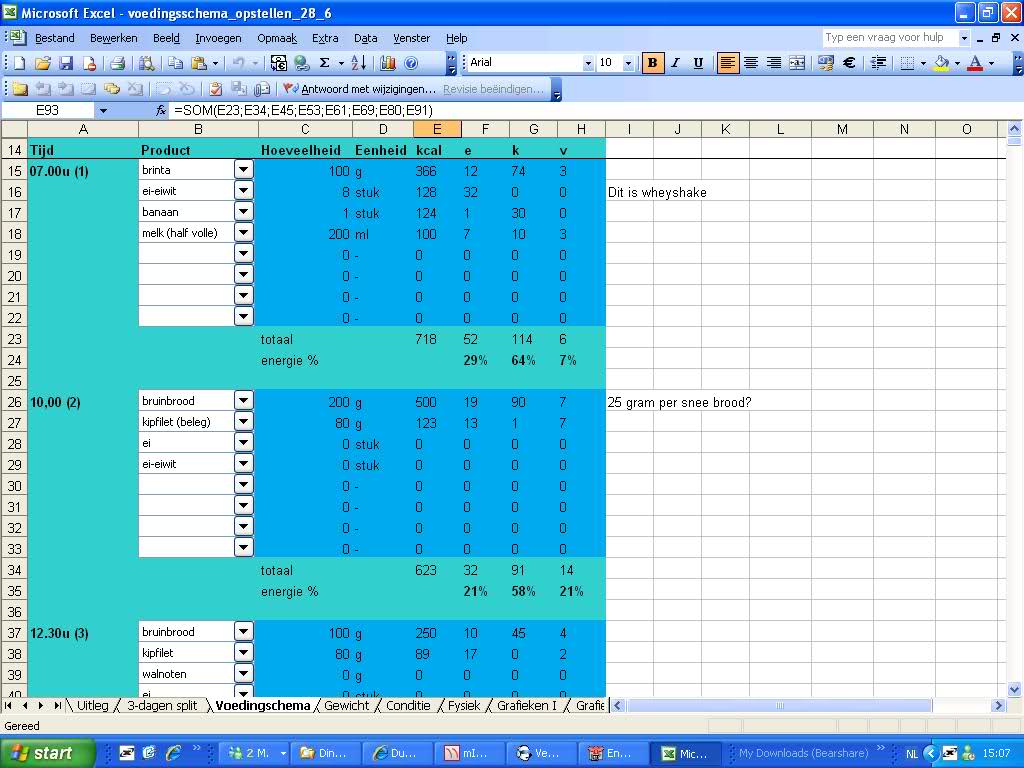Click the Fill Color paint bucket swatch
Screen dimensions: 1024x768
(x=940, y=63)
